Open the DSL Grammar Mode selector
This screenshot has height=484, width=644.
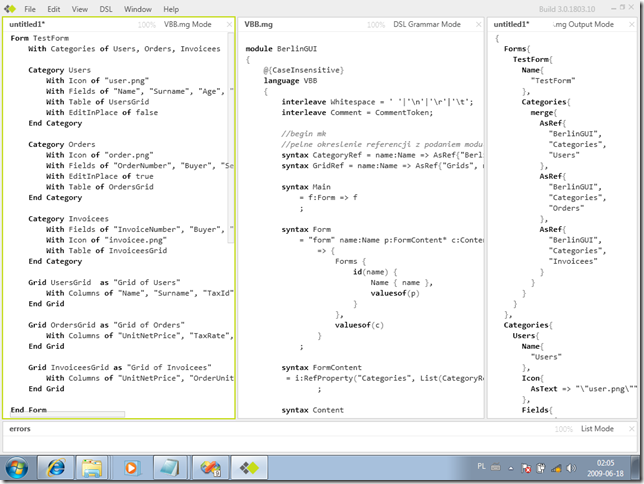pyautogui.click(x=427, y=24)
